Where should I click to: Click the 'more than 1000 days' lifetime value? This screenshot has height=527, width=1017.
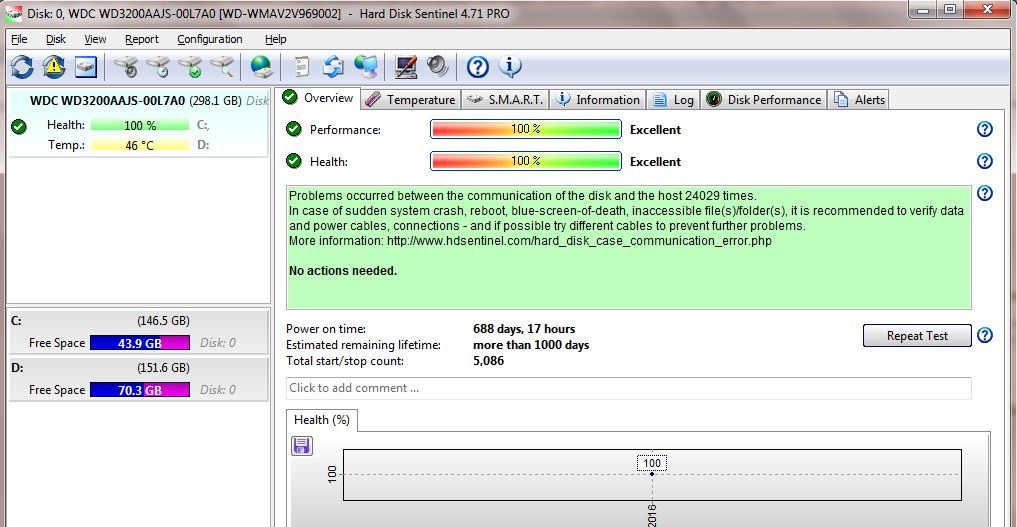pos(531,345)
